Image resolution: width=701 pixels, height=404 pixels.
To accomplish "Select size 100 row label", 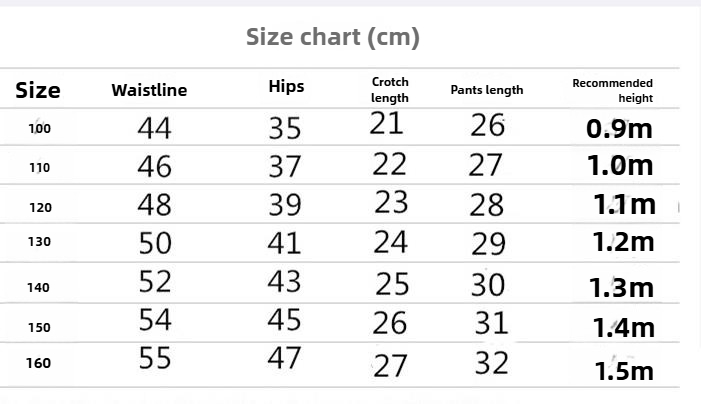I will tap(39, 129).
